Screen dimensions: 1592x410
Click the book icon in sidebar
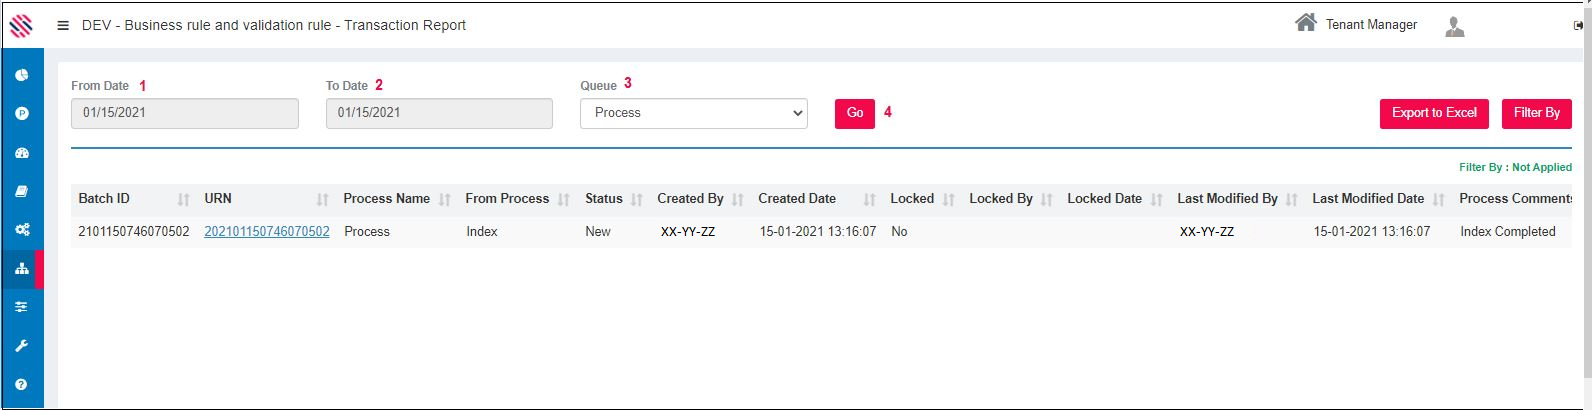[x=21, y=191]
